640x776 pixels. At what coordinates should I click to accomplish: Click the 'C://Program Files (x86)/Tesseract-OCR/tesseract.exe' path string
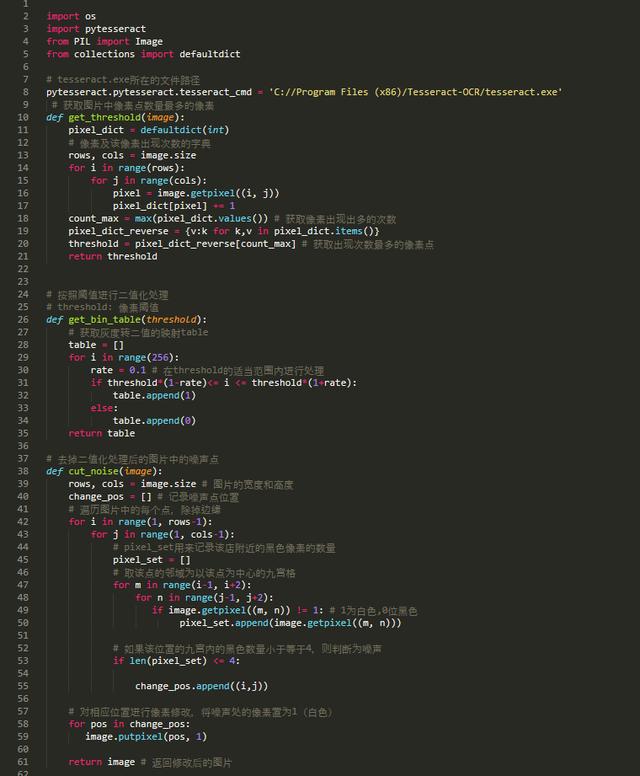coord(415,92)
